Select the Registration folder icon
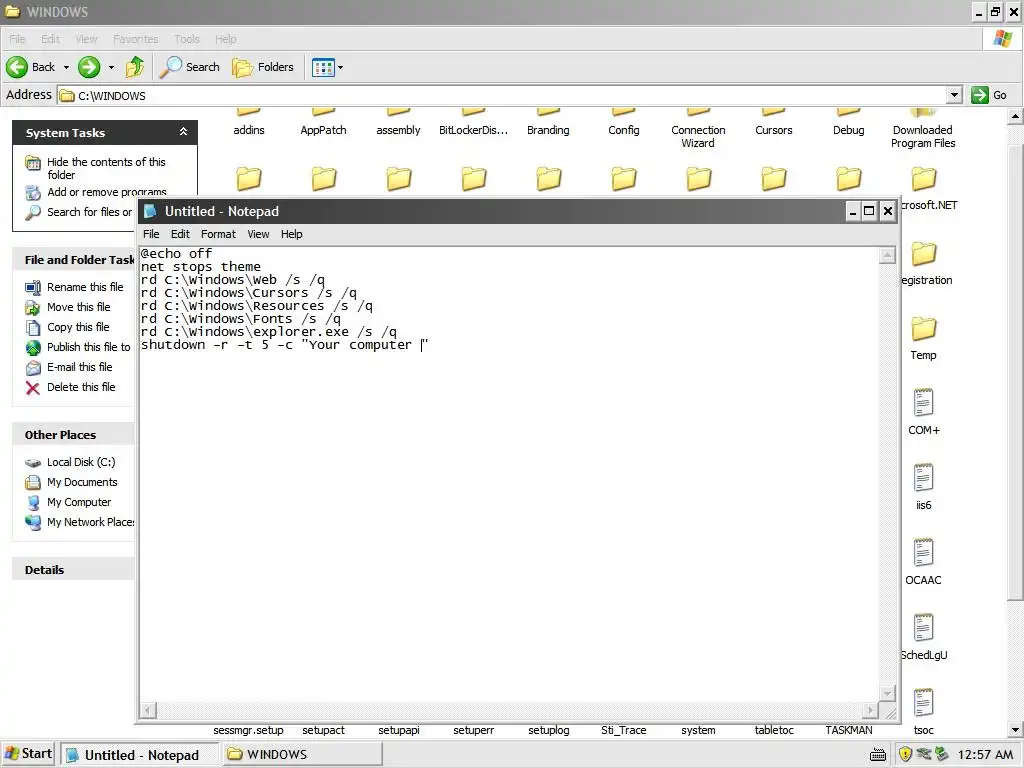 tap(923, 254)
